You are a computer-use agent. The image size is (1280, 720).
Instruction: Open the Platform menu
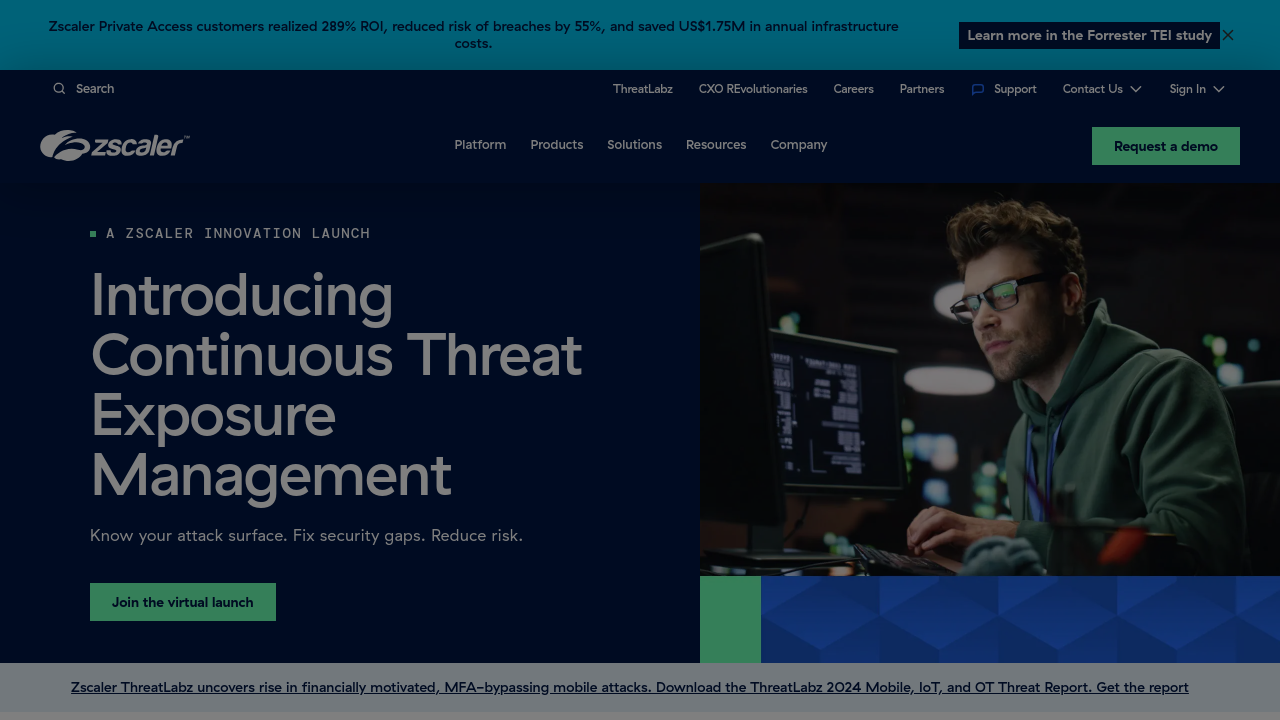[480, 145]
